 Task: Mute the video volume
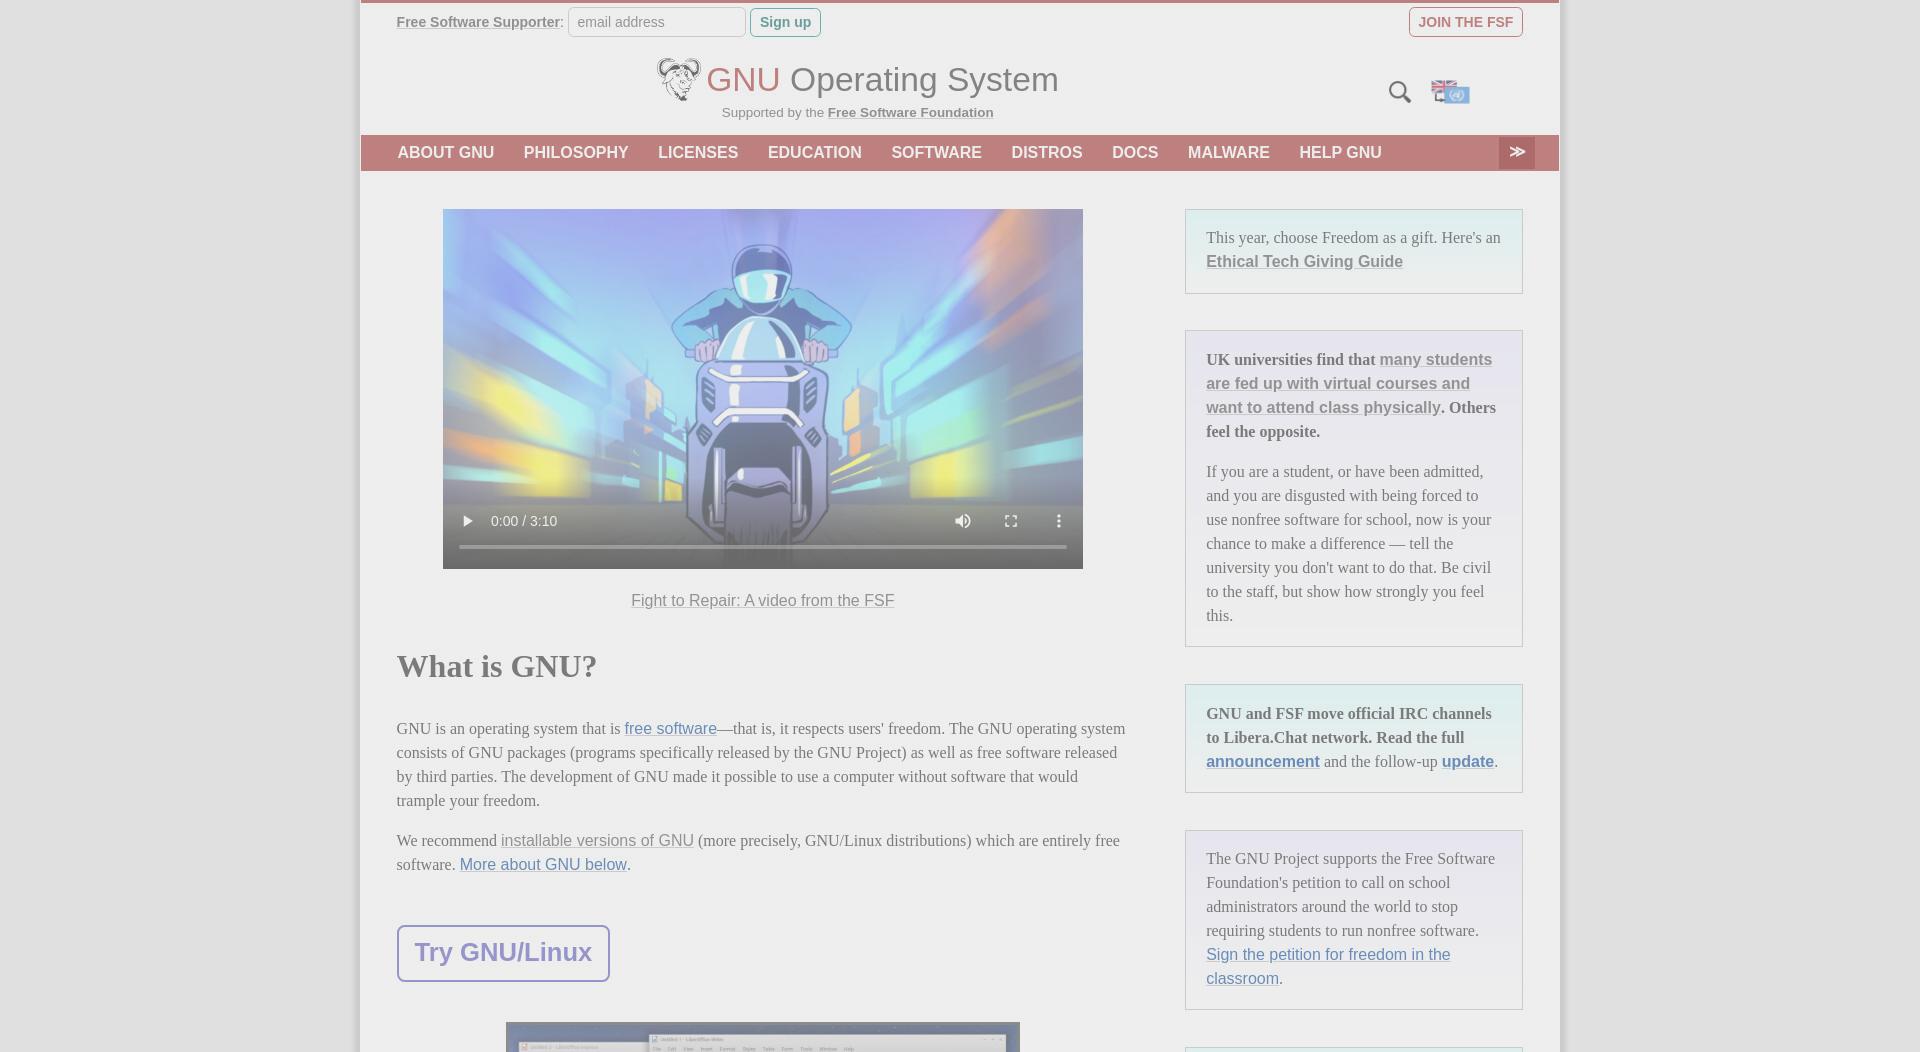963,521
